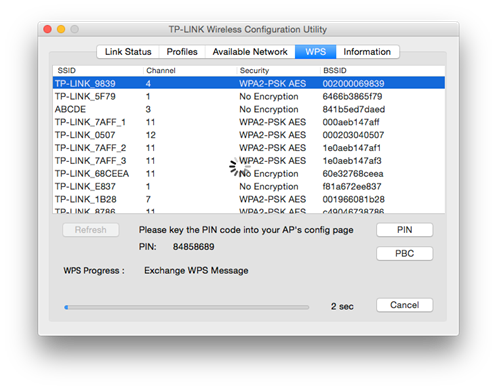
Task: Open the Information tab
Action: pos(367,52)
